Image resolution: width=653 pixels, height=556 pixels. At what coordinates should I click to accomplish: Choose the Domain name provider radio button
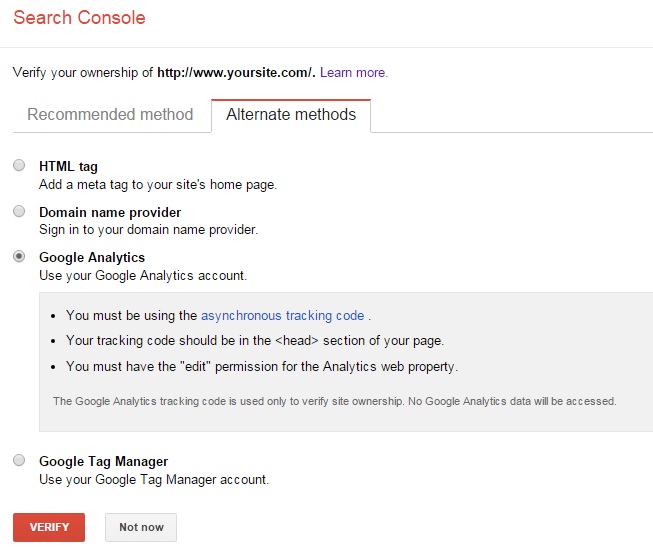click(x=19, y=212)
